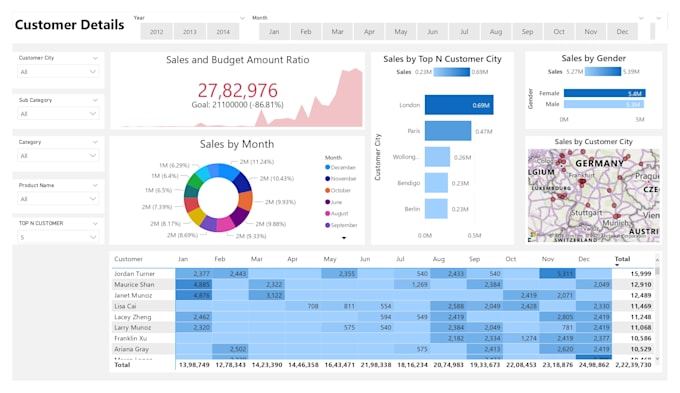
Task: Open the Category filter dropdown
Action: pyautogui.click(x=58, y=156)
